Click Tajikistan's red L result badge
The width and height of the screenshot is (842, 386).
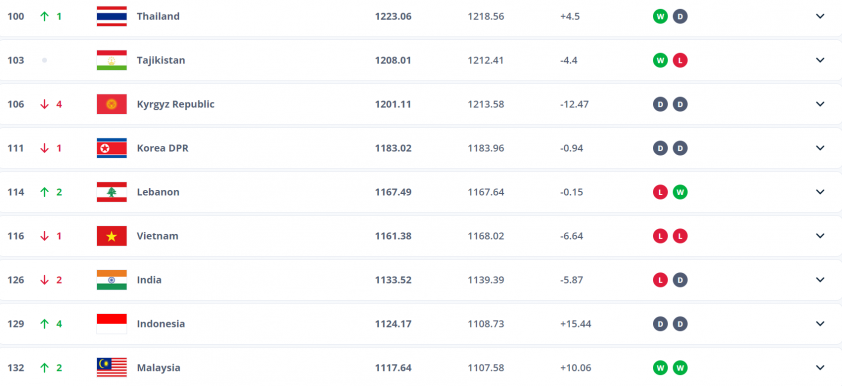[x=680, y=61]
